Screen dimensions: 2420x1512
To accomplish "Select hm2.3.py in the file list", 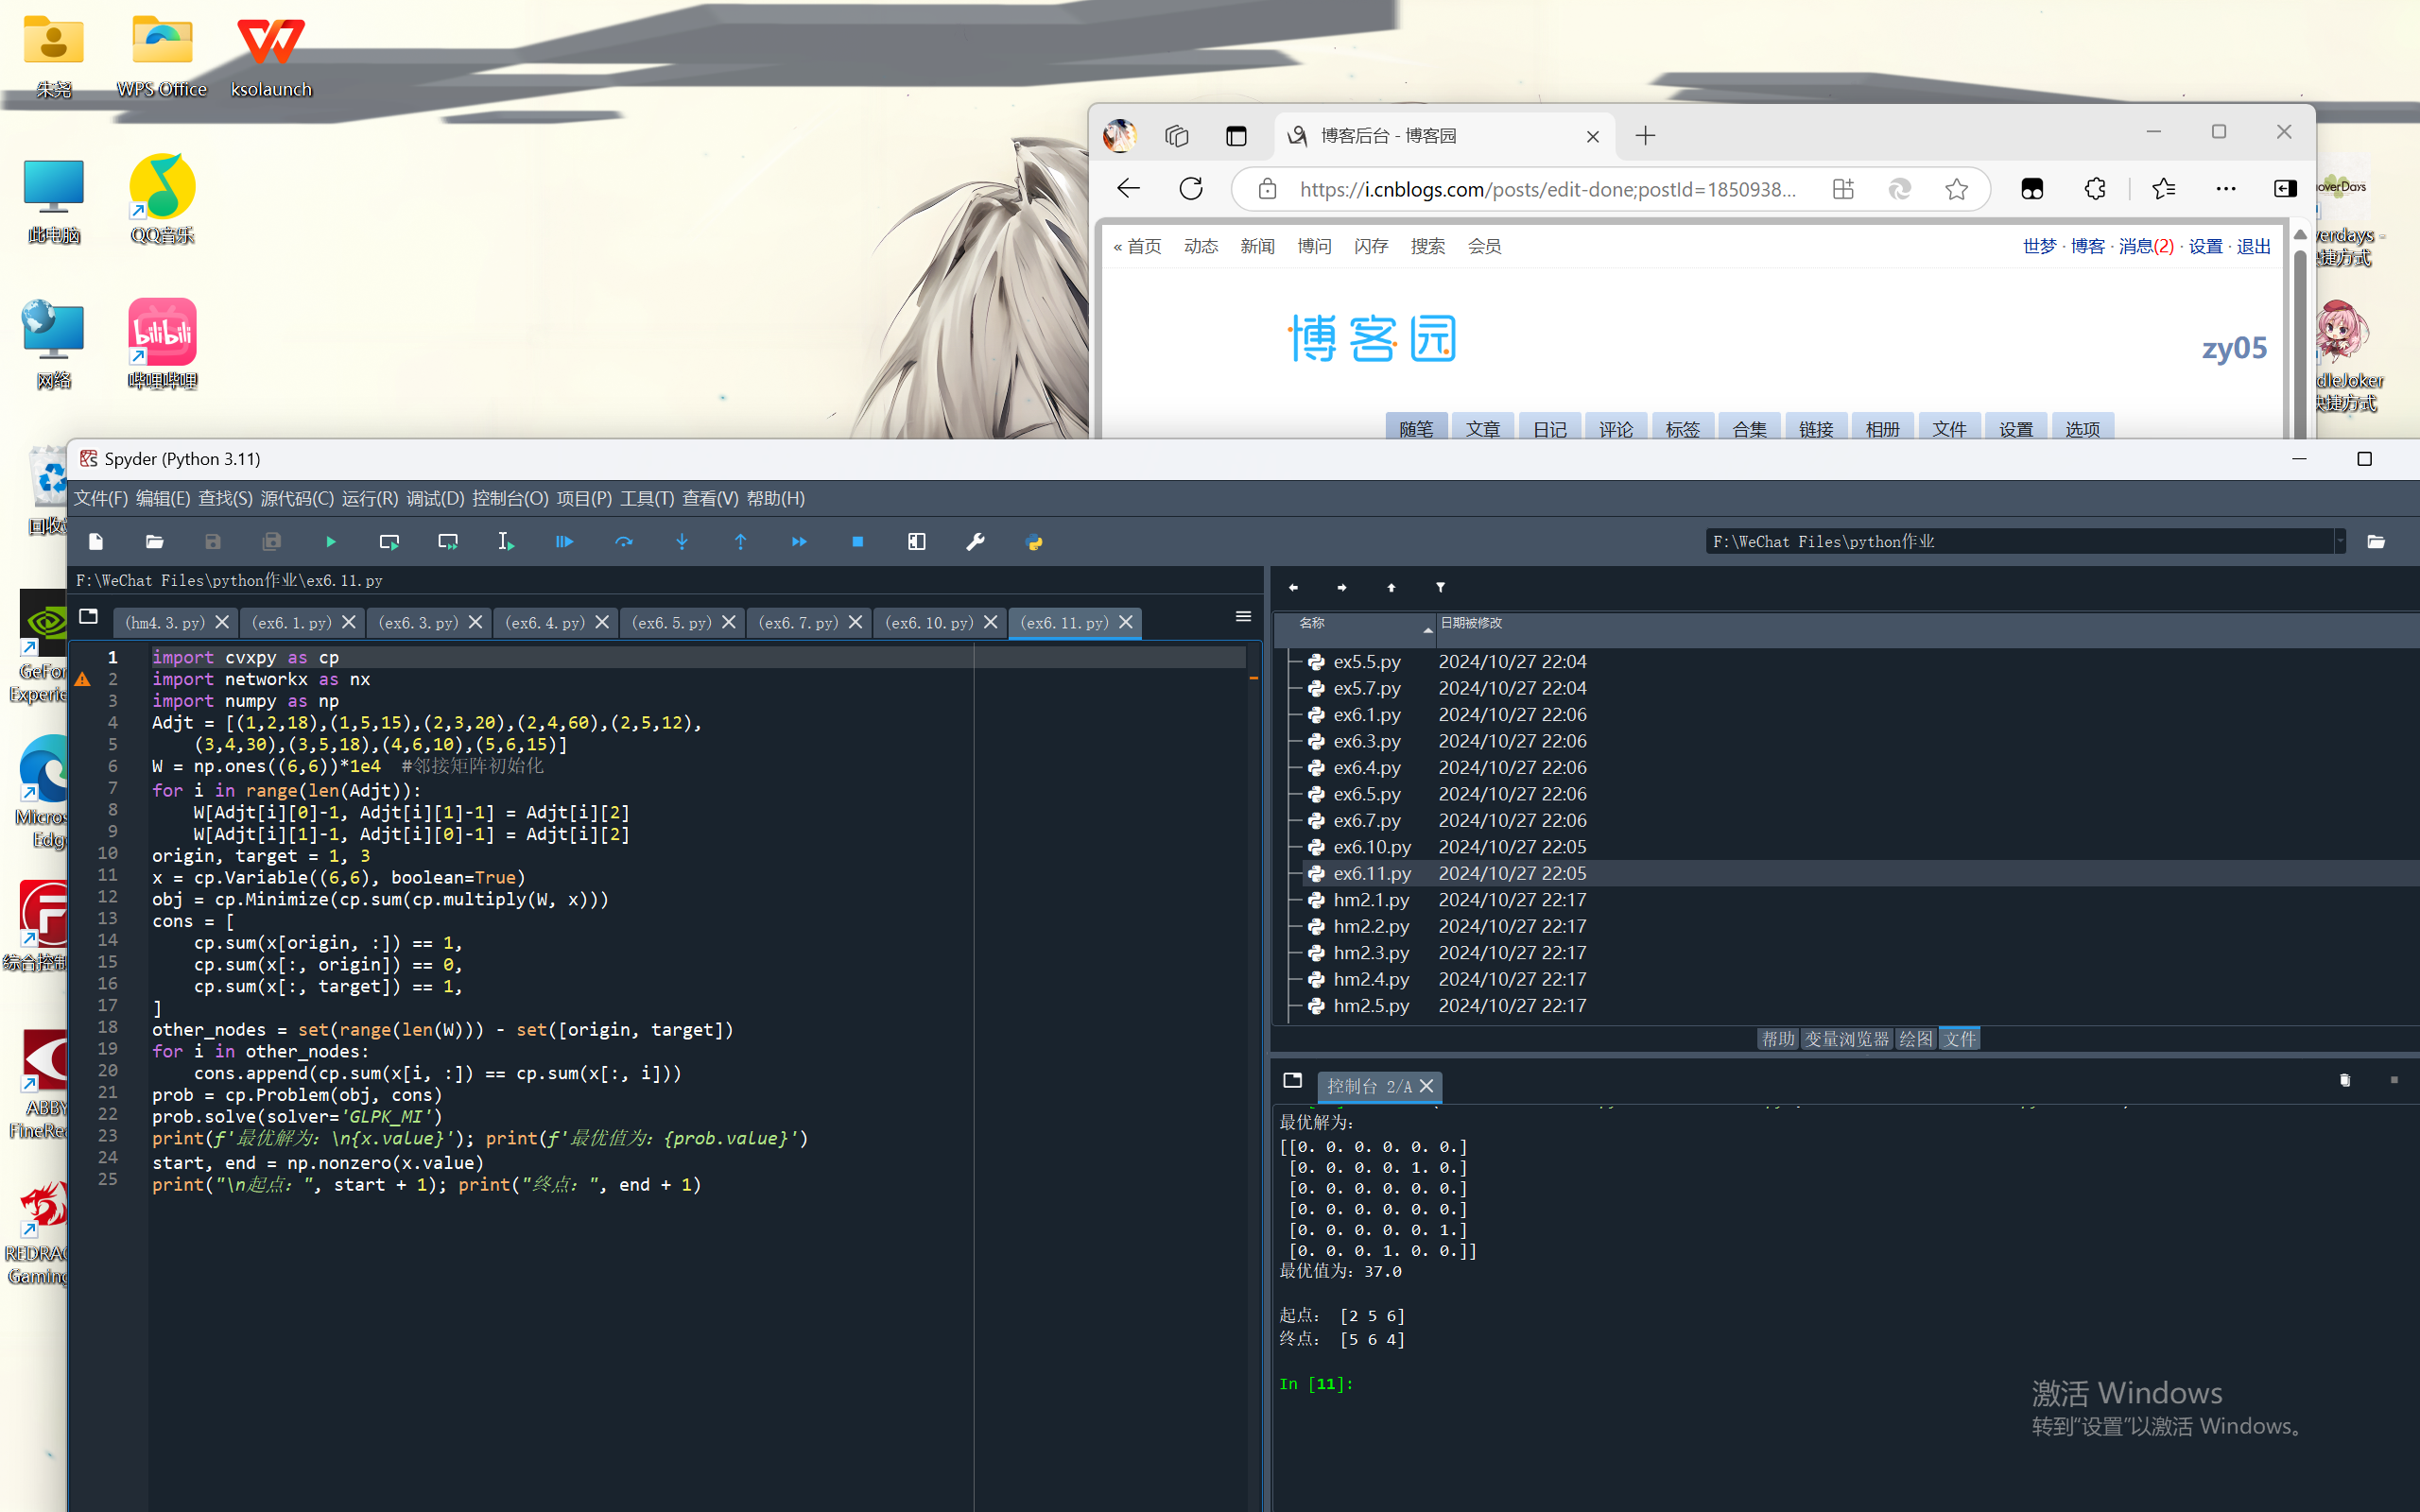I will click(1371, 952).
